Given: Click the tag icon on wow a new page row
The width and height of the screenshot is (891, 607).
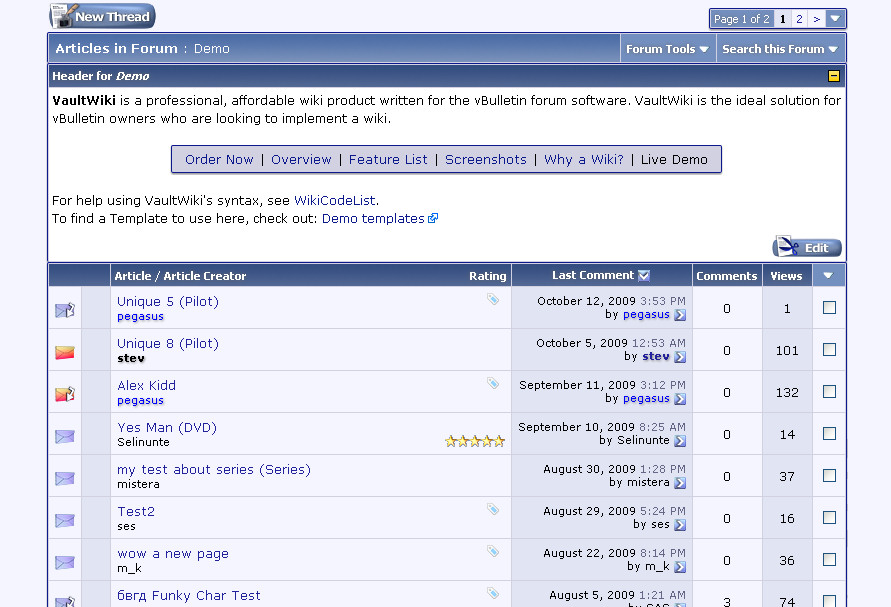Looking at the screenshot, I should [493, 551].
